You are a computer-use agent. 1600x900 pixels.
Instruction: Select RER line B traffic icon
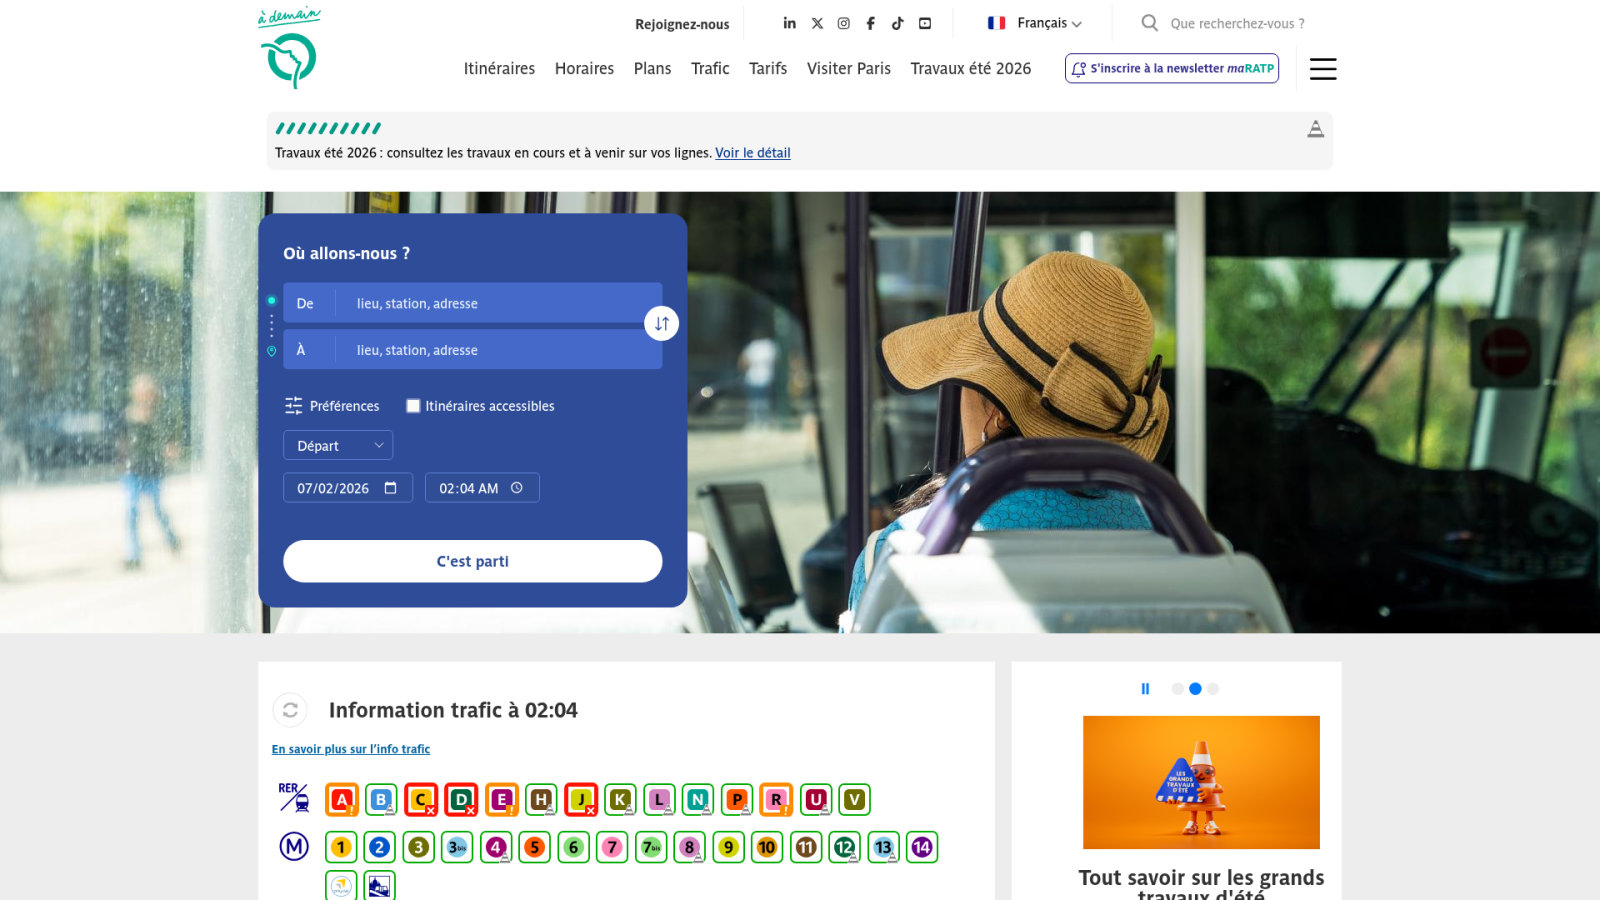point(381,800)
